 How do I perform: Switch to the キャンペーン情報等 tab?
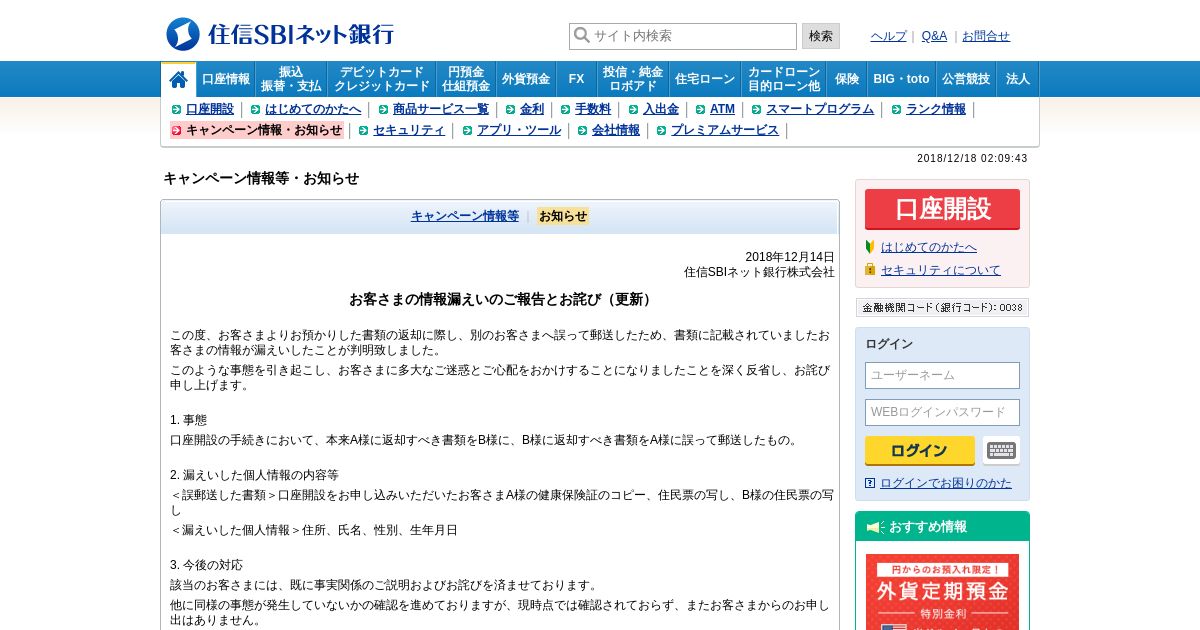[465, 216]
